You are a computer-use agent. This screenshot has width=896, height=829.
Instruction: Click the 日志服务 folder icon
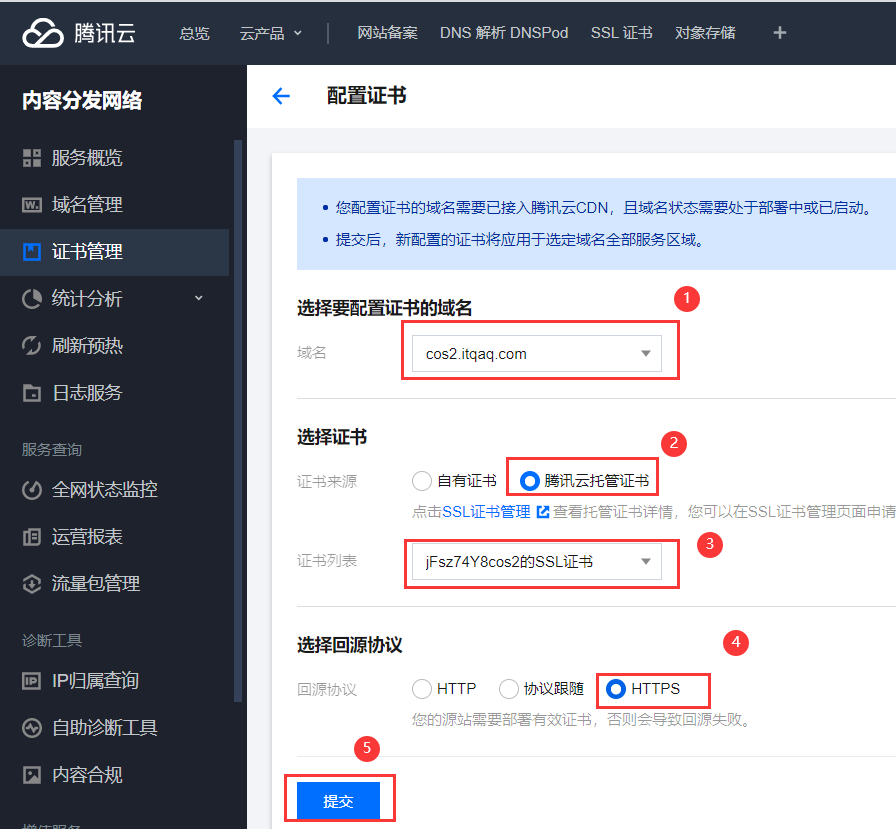(31, 393)
